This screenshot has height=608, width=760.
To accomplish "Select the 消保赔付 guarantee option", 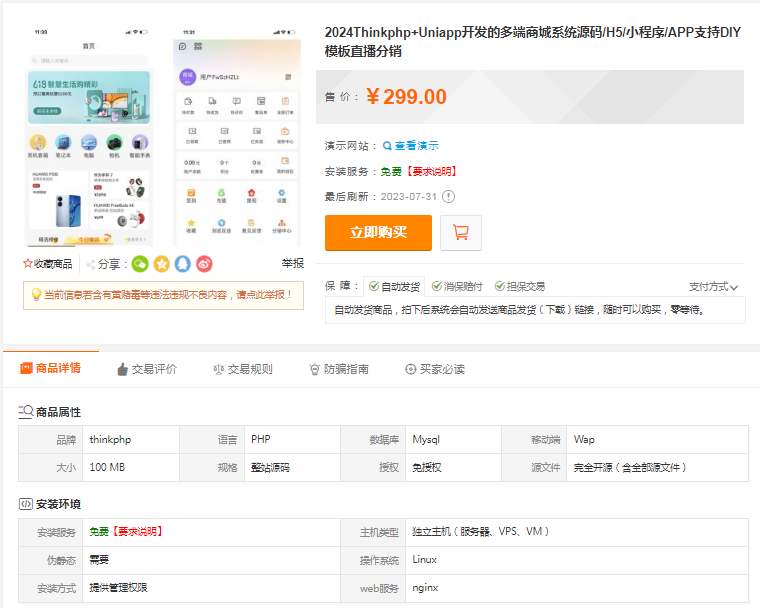I will click(x=457, y=286).
